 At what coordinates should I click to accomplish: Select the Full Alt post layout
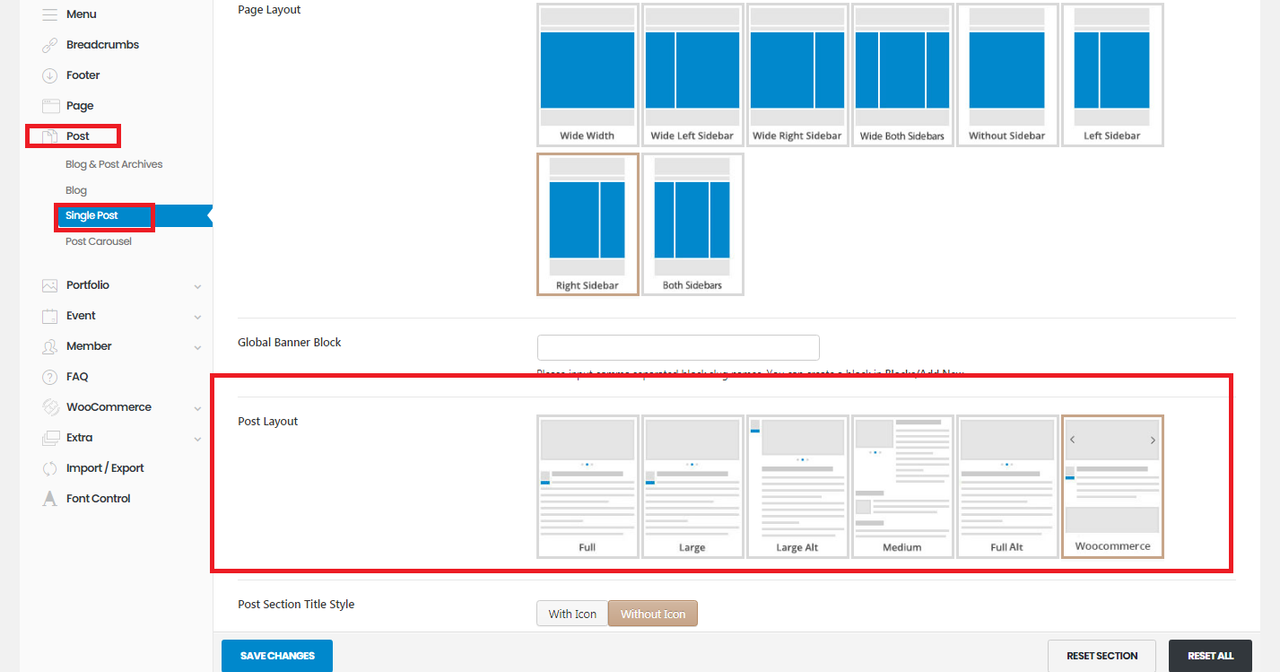1007,486
